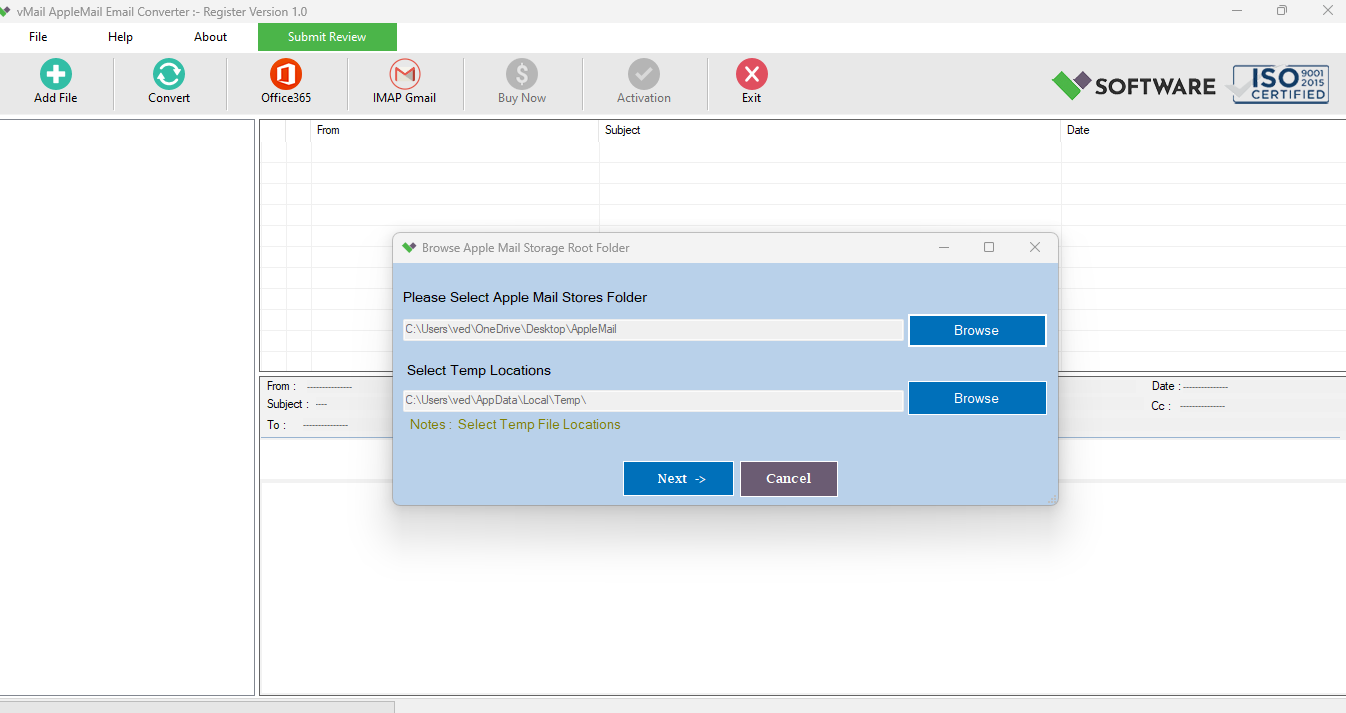Click the Software logo in toolbar
The image size is (1346, 713).
[x=1133, y=86]
